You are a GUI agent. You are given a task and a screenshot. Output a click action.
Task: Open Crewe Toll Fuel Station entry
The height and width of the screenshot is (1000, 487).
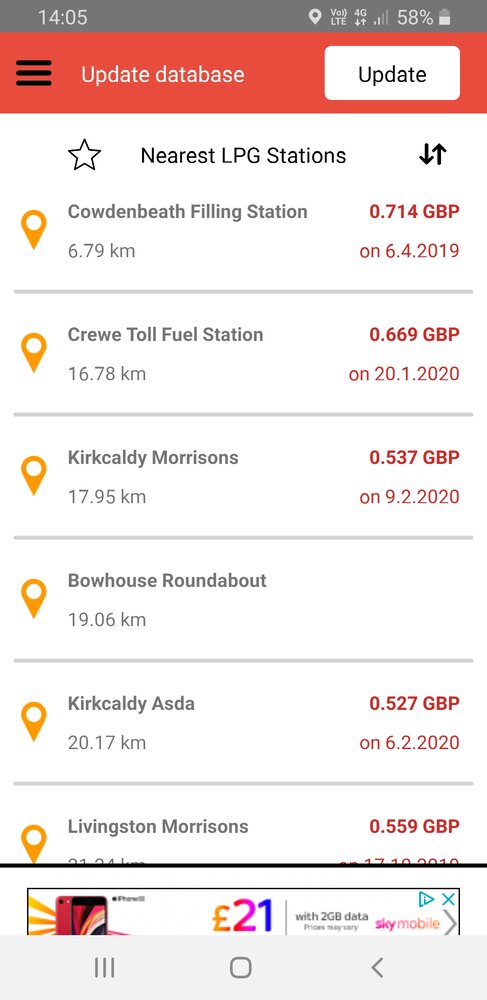point(244,354)
